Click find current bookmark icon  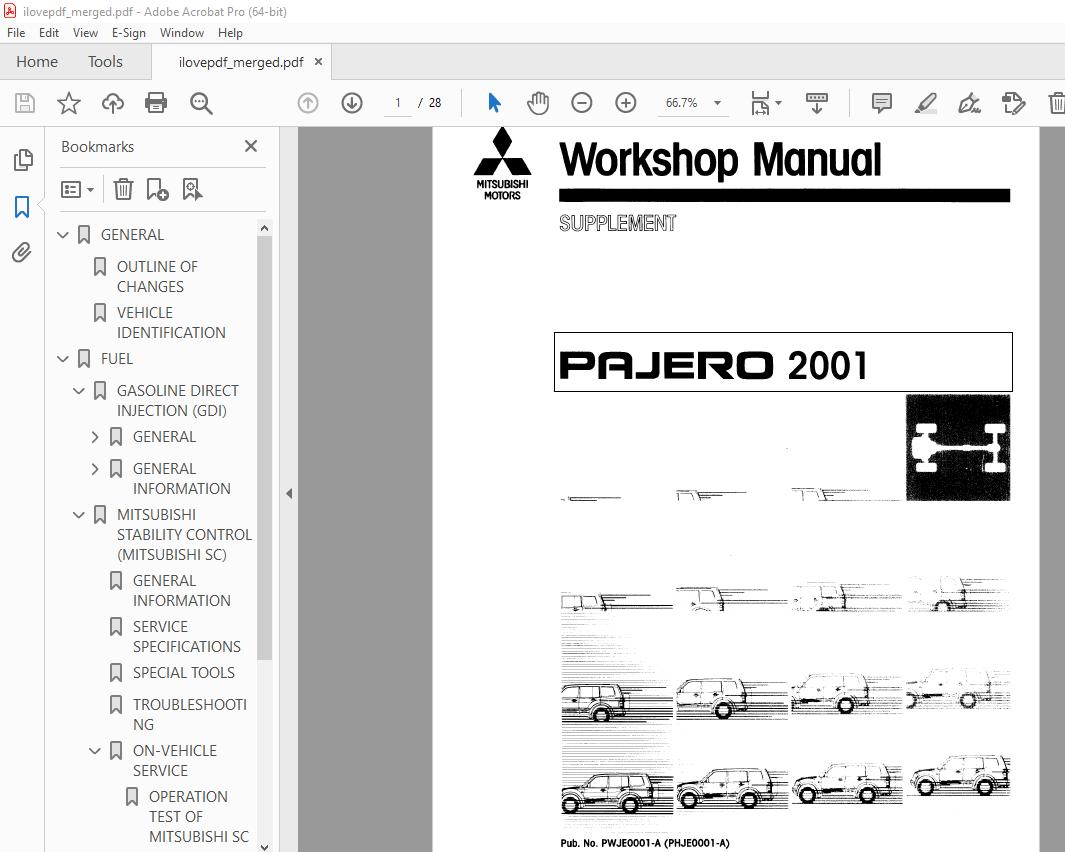(x=192, y=190)
